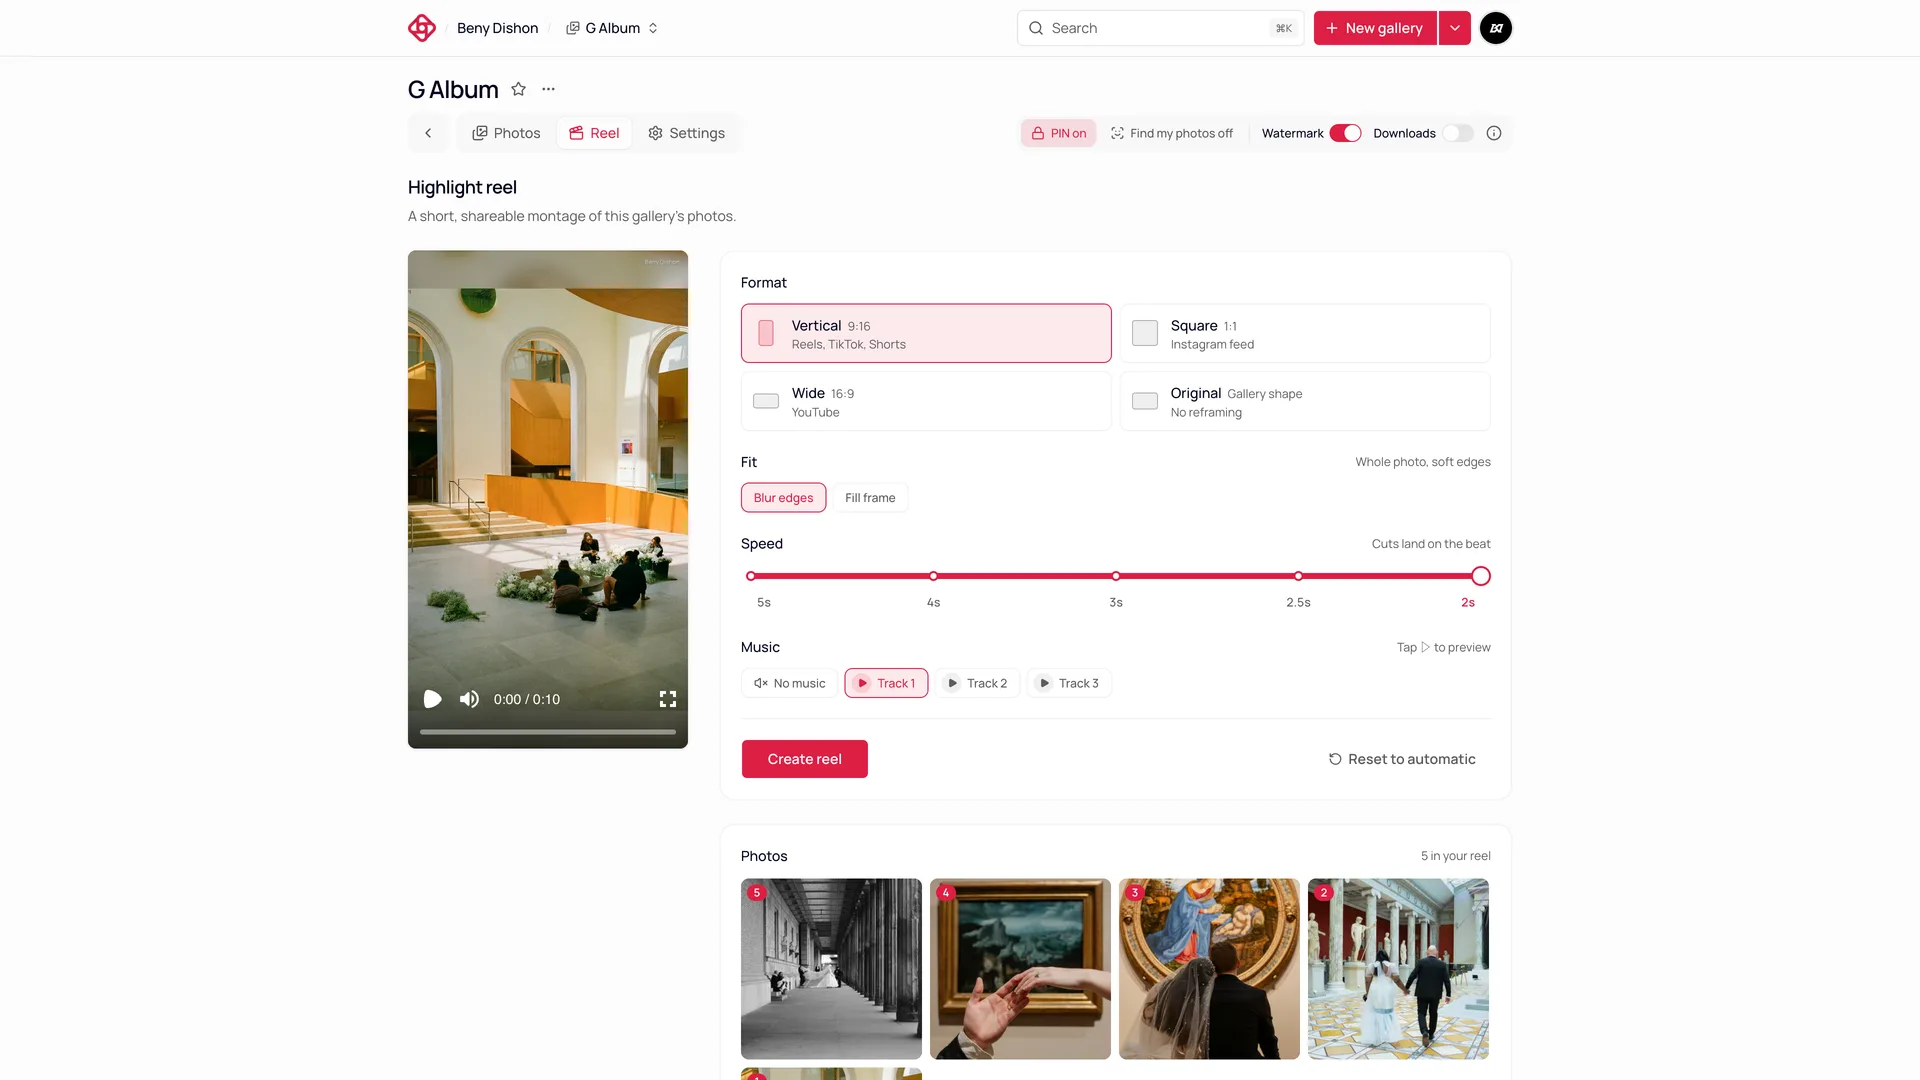Screen dimensions: 1920x1080
Task: Select reel photo number 2, the couple walking
Action: [x=1398, y=969]
